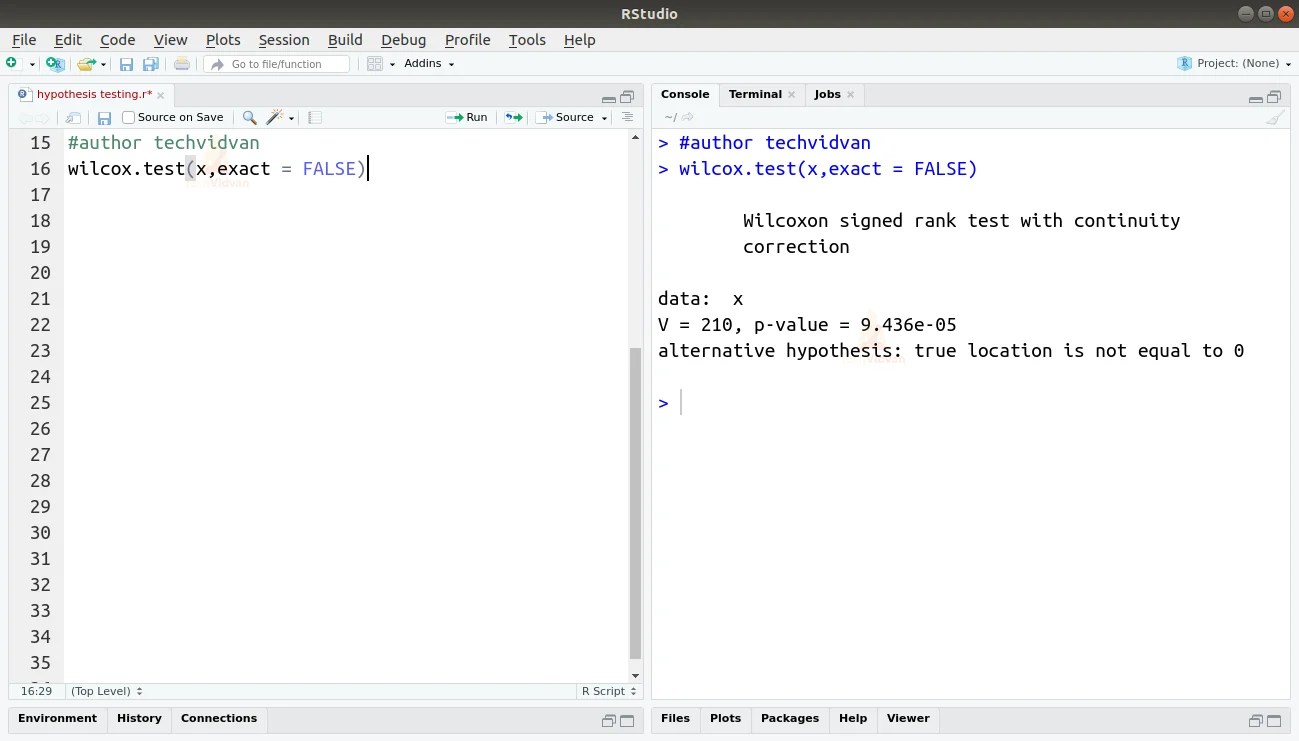Viewport: 1299px width, 741px height.
Task: Open the View menu
Action: 170,39
